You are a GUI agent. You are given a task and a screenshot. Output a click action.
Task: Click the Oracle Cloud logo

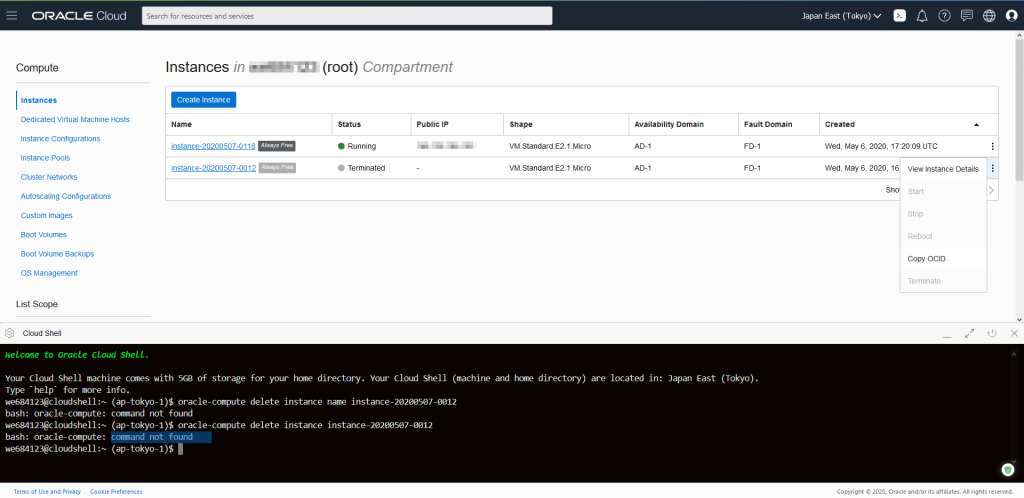tap(79, 16)
